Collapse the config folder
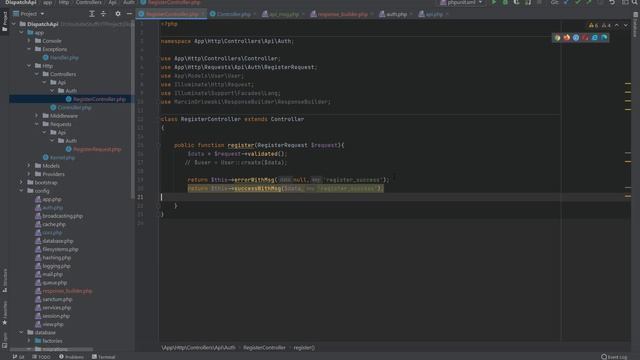 pyautogui.click(x=21, y=191)
